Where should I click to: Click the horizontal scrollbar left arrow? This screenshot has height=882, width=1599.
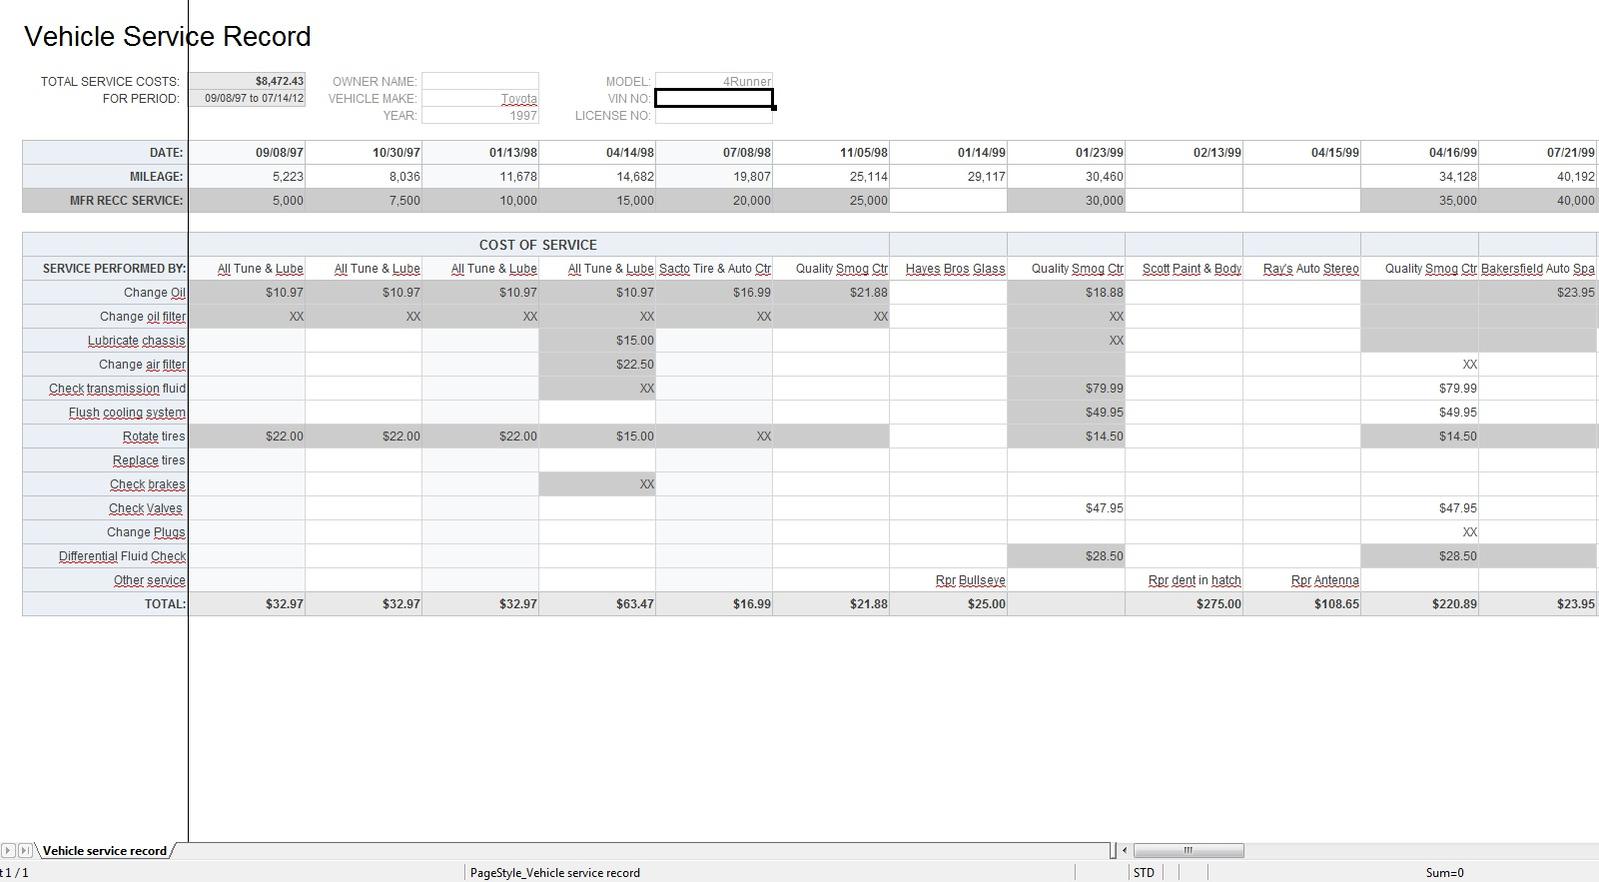tap(1125, 850)
